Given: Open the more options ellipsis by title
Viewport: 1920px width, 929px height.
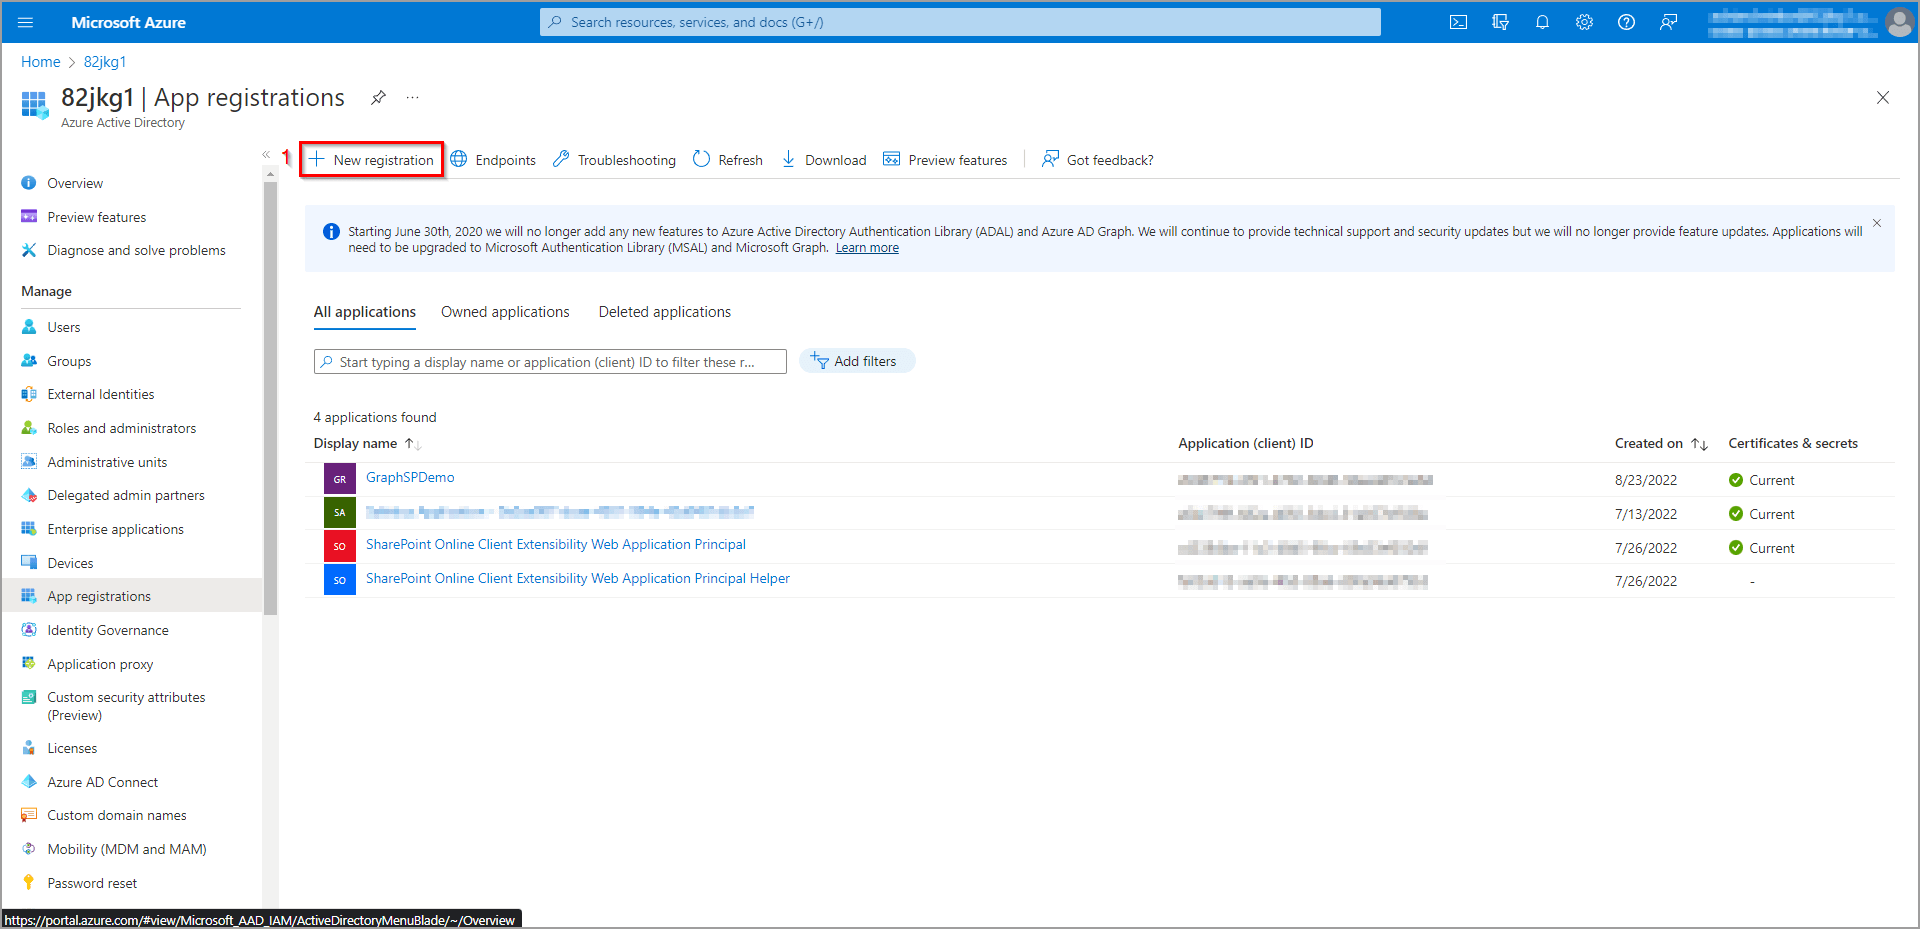Looking at the screenshot, I should click(x=412, y=97).
